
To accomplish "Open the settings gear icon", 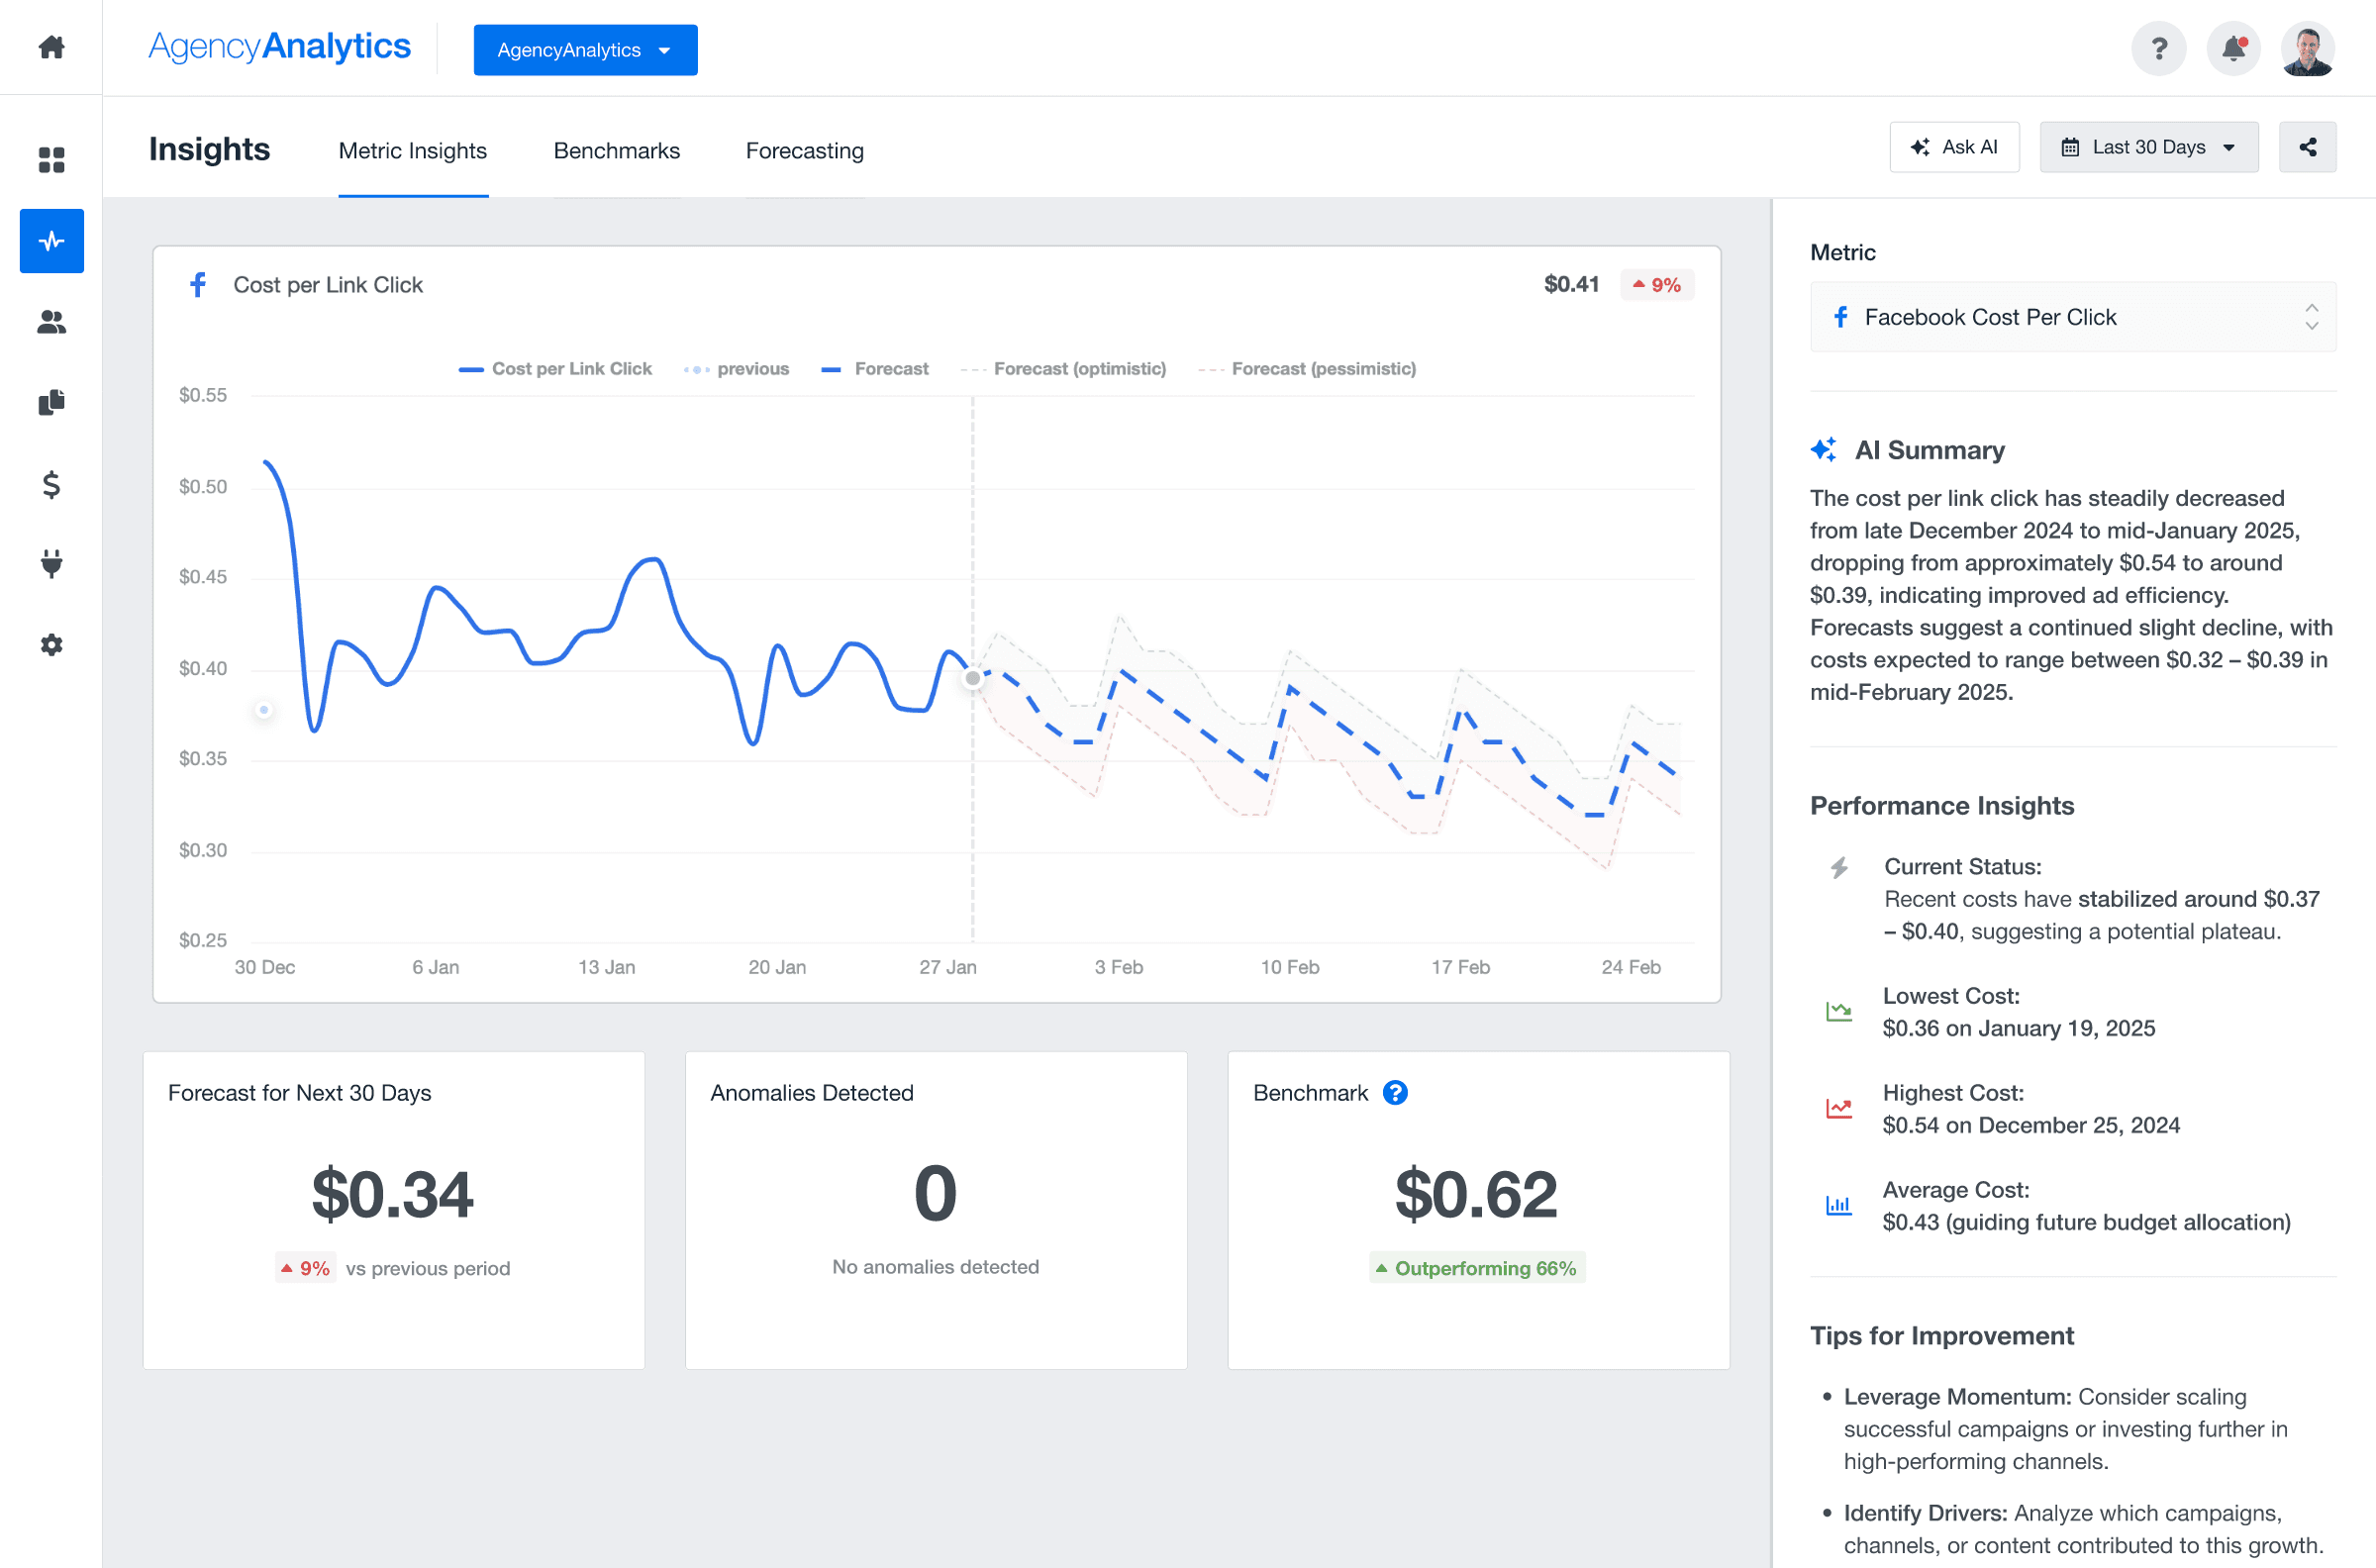I will tap(51, 645).
